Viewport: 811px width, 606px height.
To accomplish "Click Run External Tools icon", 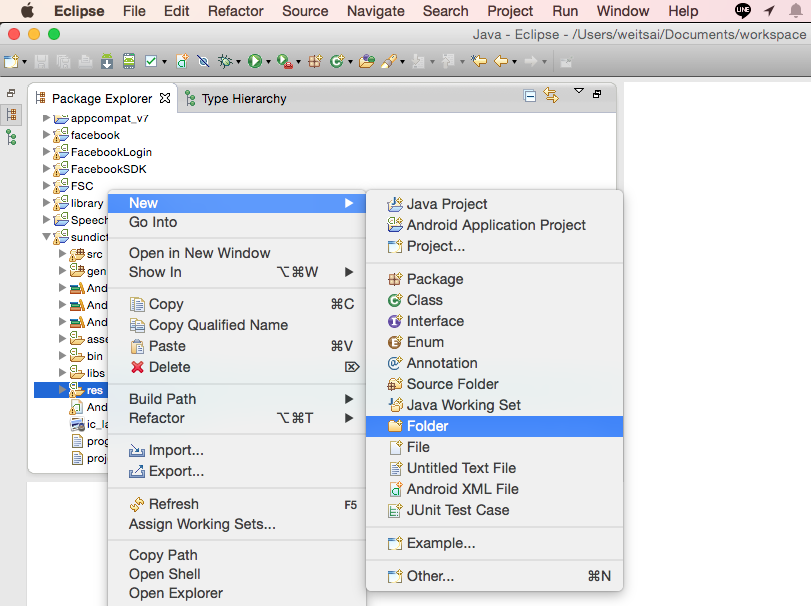I will (x=284, y=62).
